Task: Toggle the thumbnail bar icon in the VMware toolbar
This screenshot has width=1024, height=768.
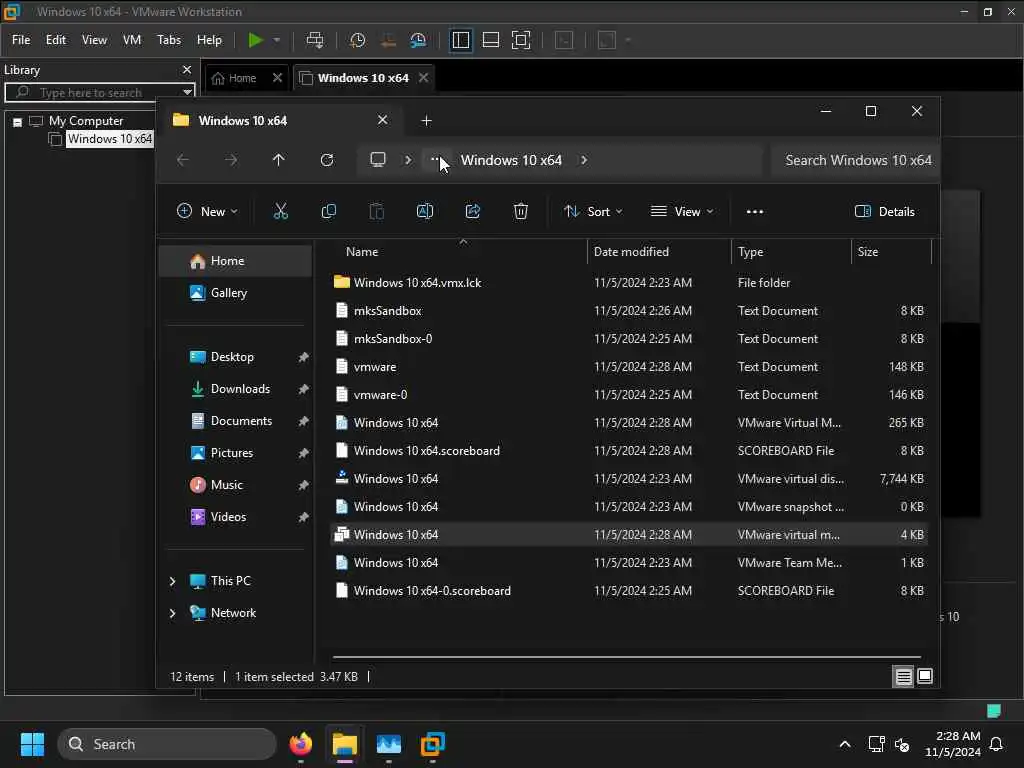Action: 490,40
